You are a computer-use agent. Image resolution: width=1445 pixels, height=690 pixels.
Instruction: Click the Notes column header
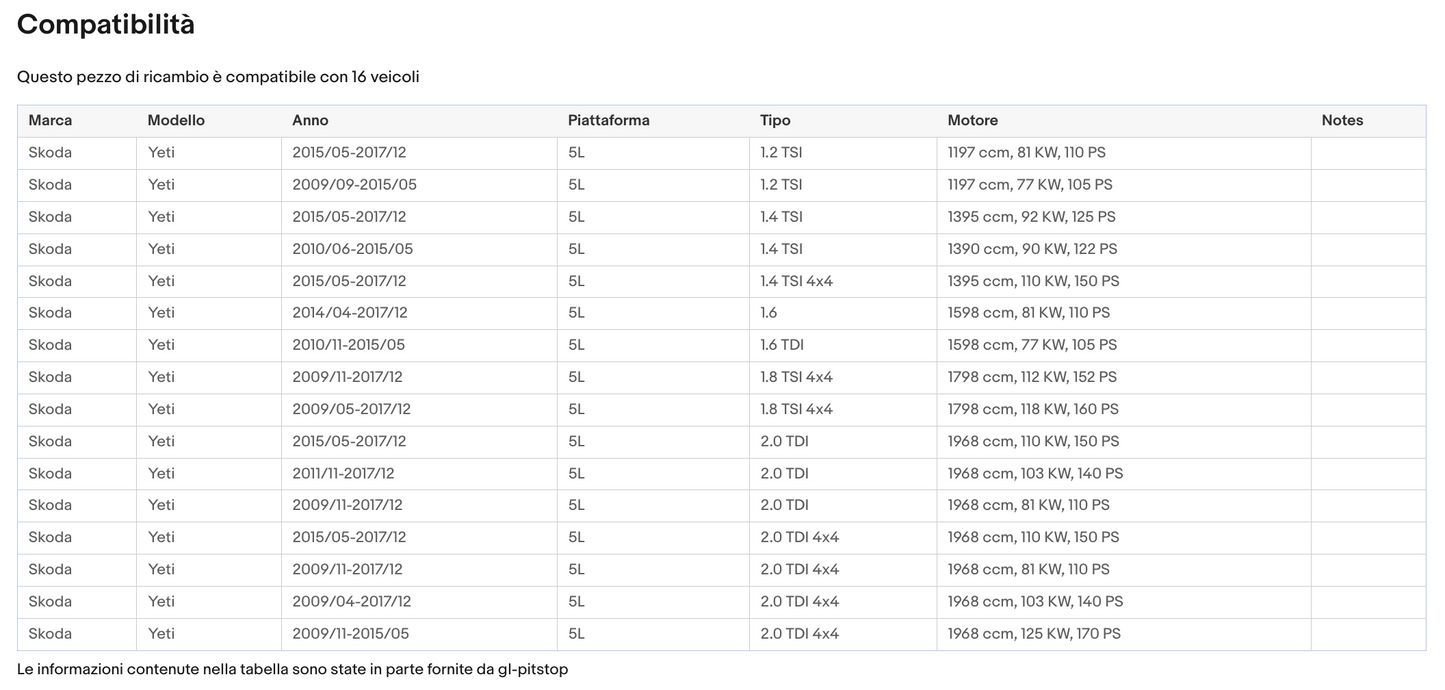click(1342, 121)
